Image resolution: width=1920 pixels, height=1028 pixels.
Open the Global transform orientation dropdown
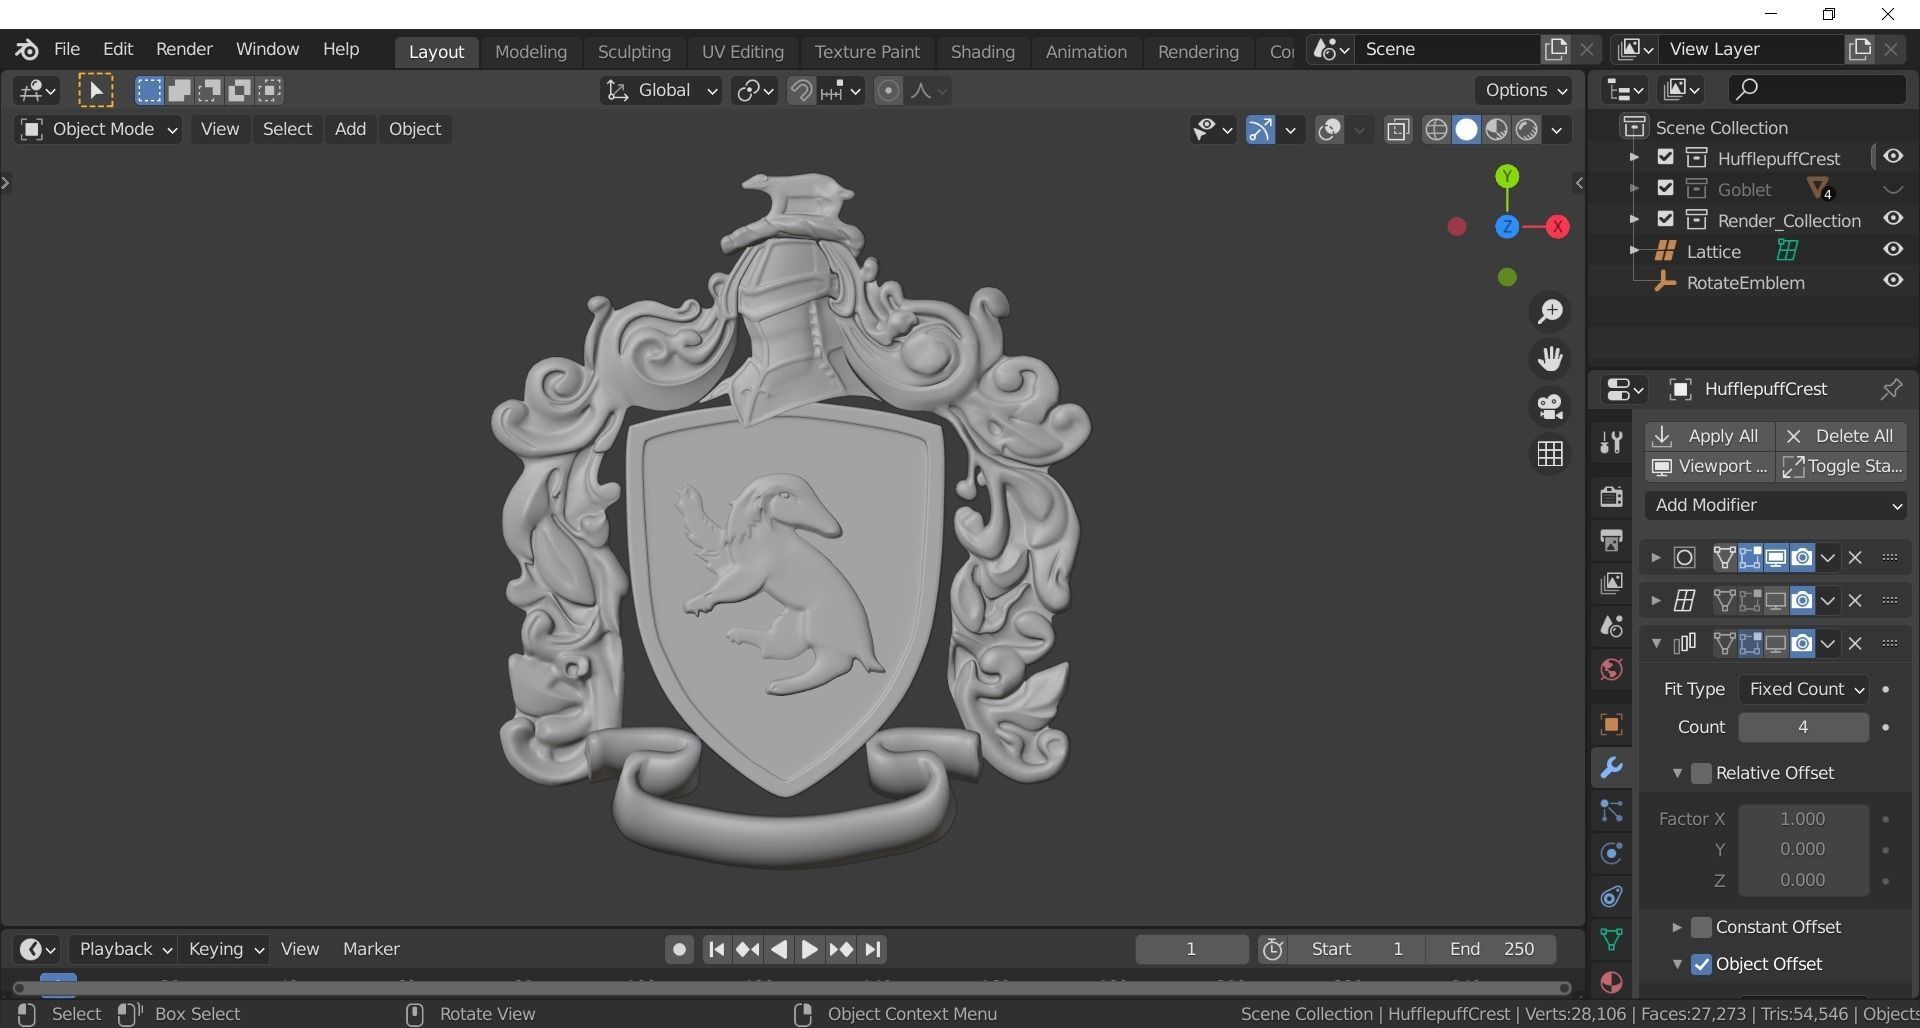click(660, 91)
